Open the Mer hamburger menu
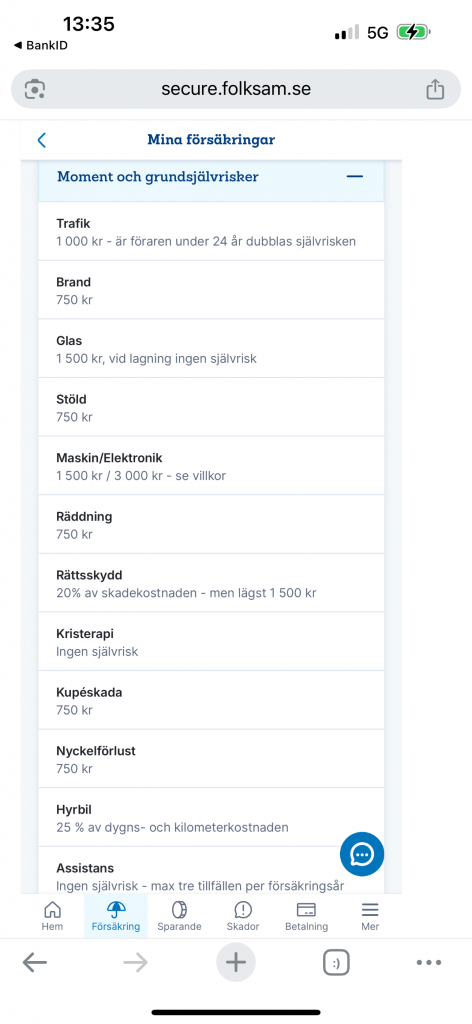 (x=370, y=916)
